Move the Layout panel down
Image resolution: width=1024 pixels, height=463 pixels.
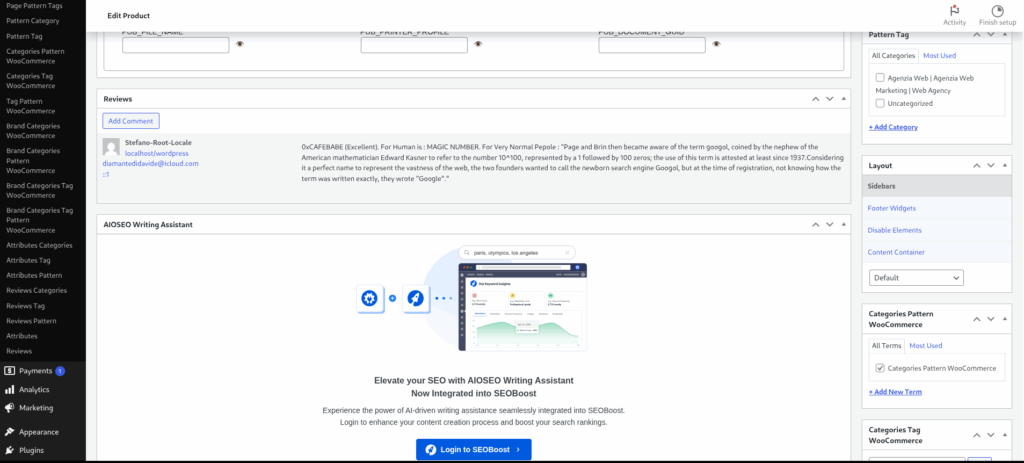[x=991, y=166]
